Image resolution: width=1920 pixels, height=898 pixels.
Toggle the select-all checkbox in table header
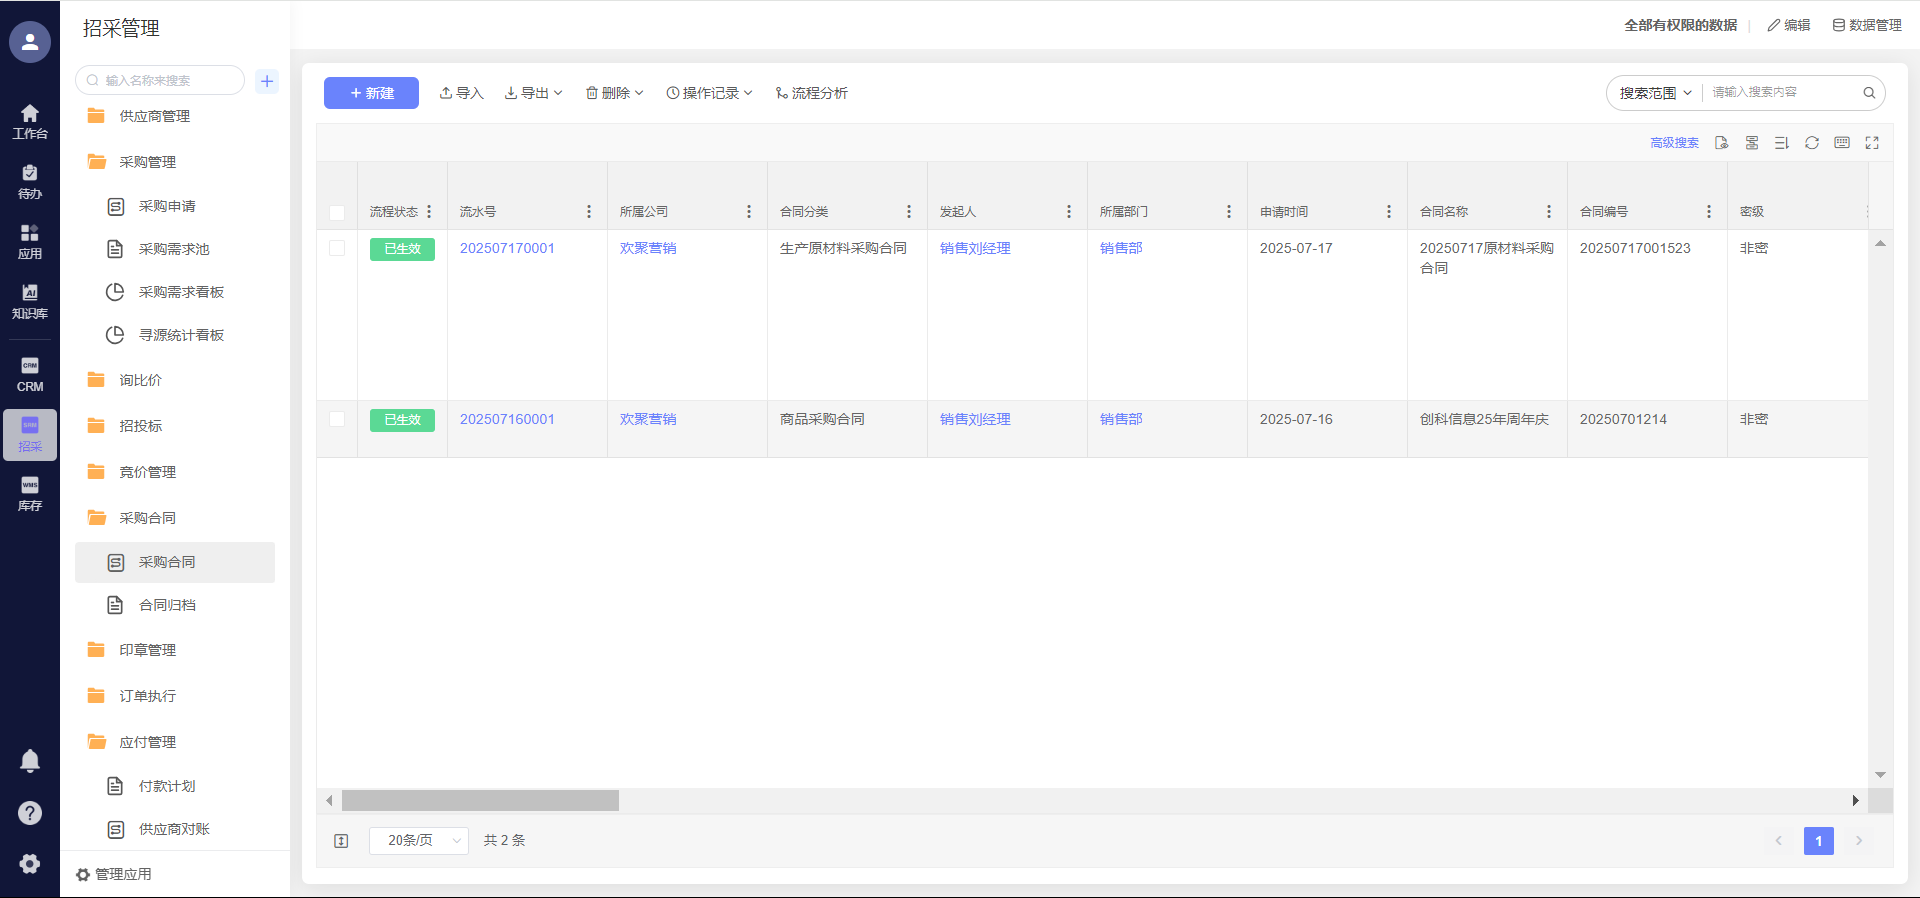337,212
